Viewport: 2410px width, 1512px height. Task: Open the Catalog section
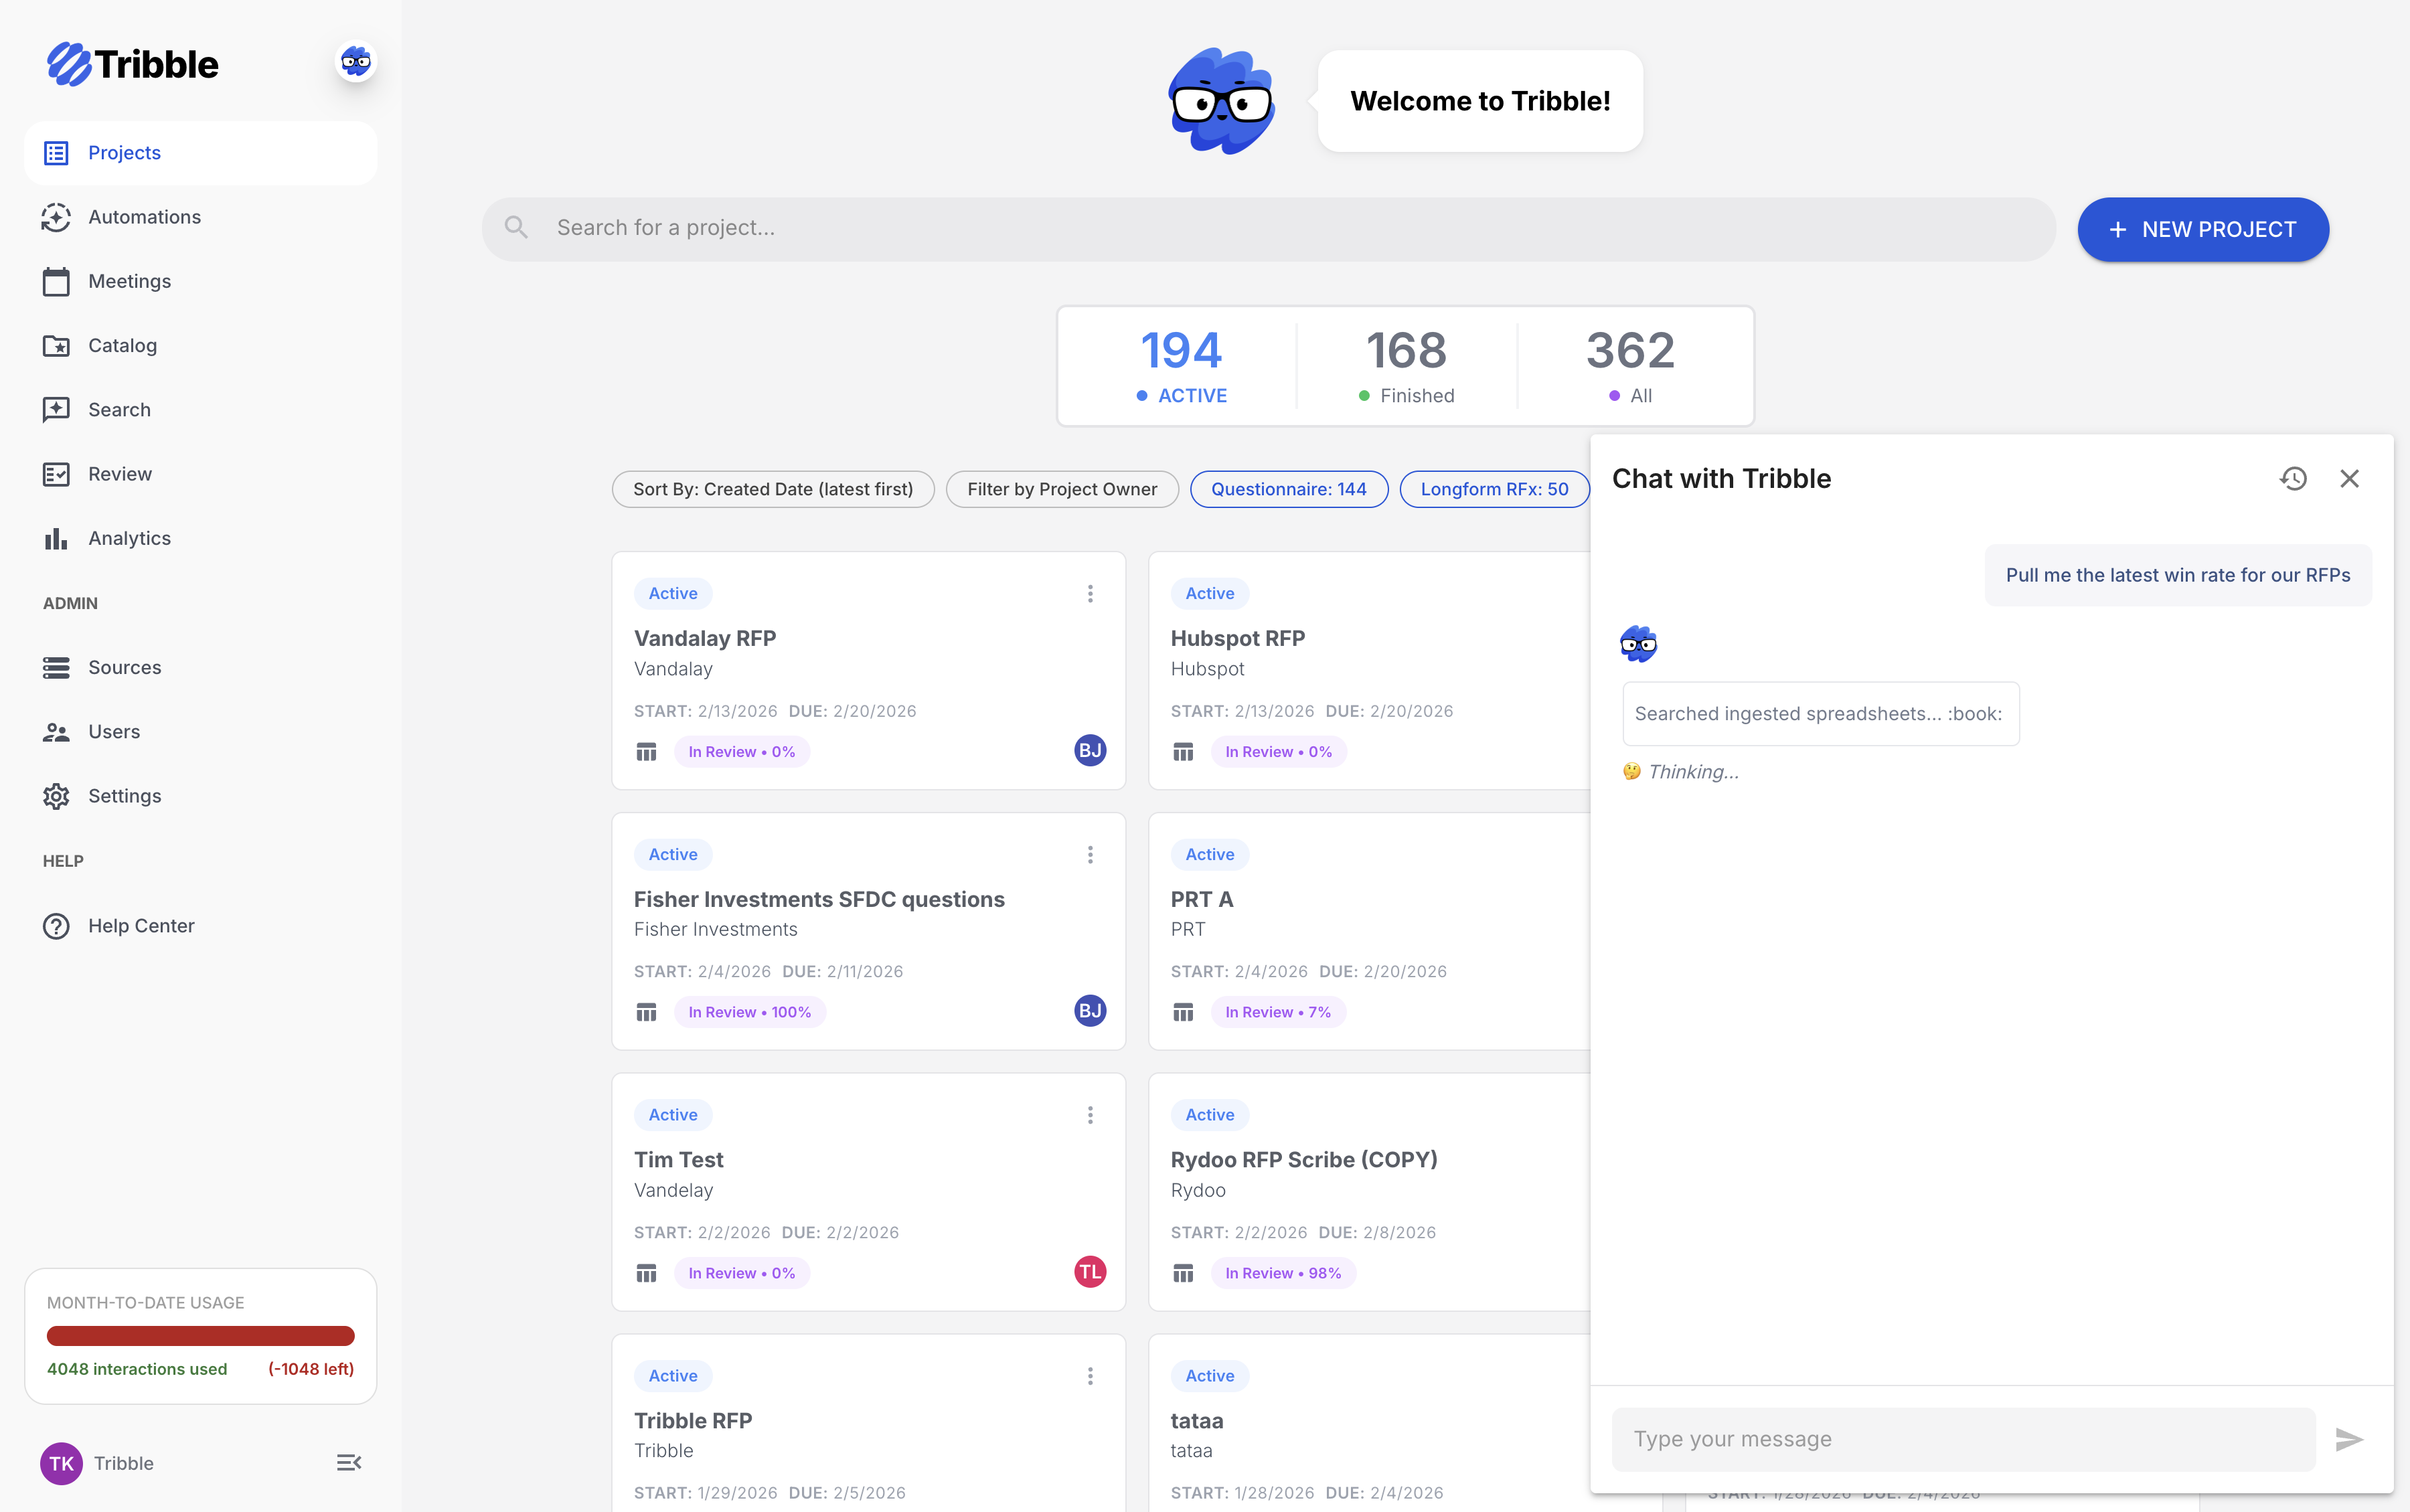tap(200, 345)
